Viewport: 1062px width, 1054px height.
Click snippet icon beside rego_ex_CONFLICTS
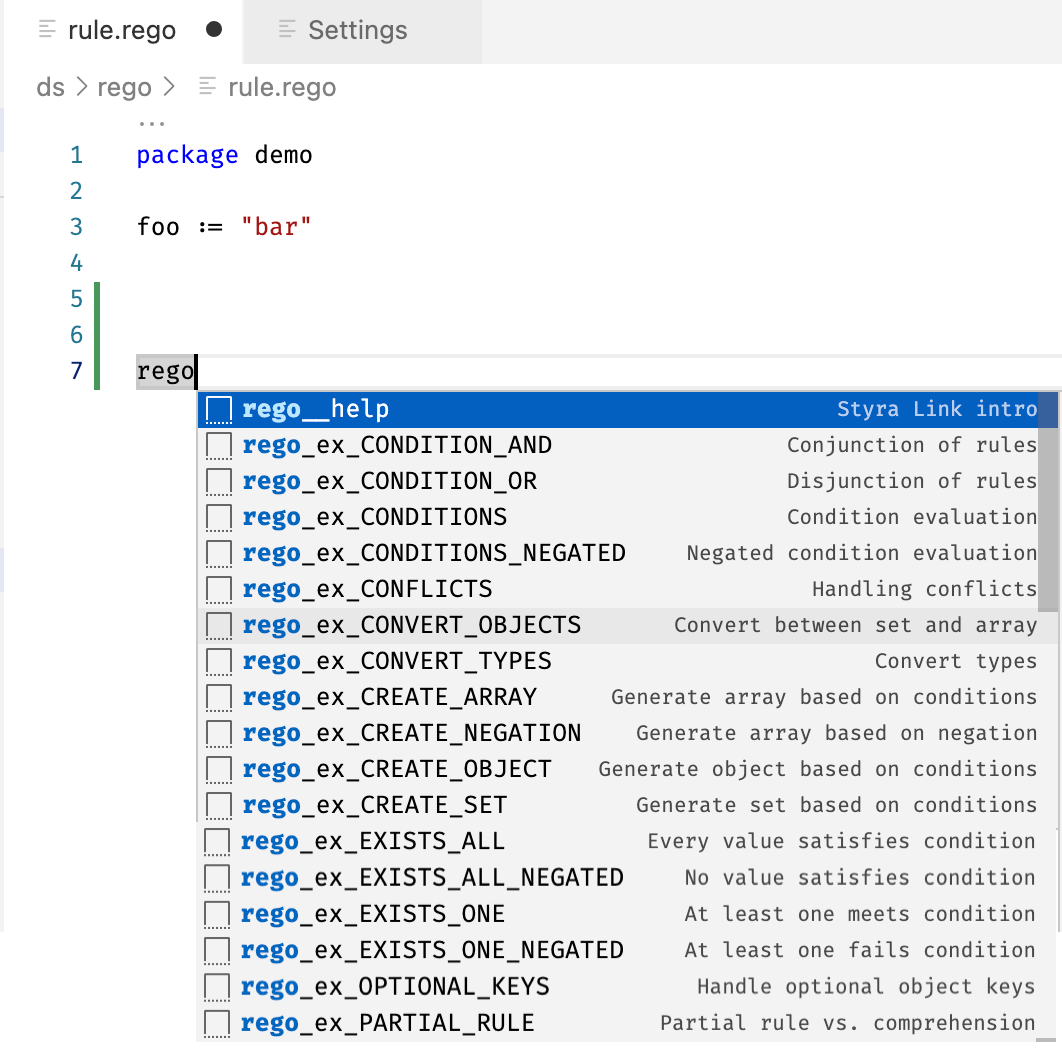coord(219,589)
